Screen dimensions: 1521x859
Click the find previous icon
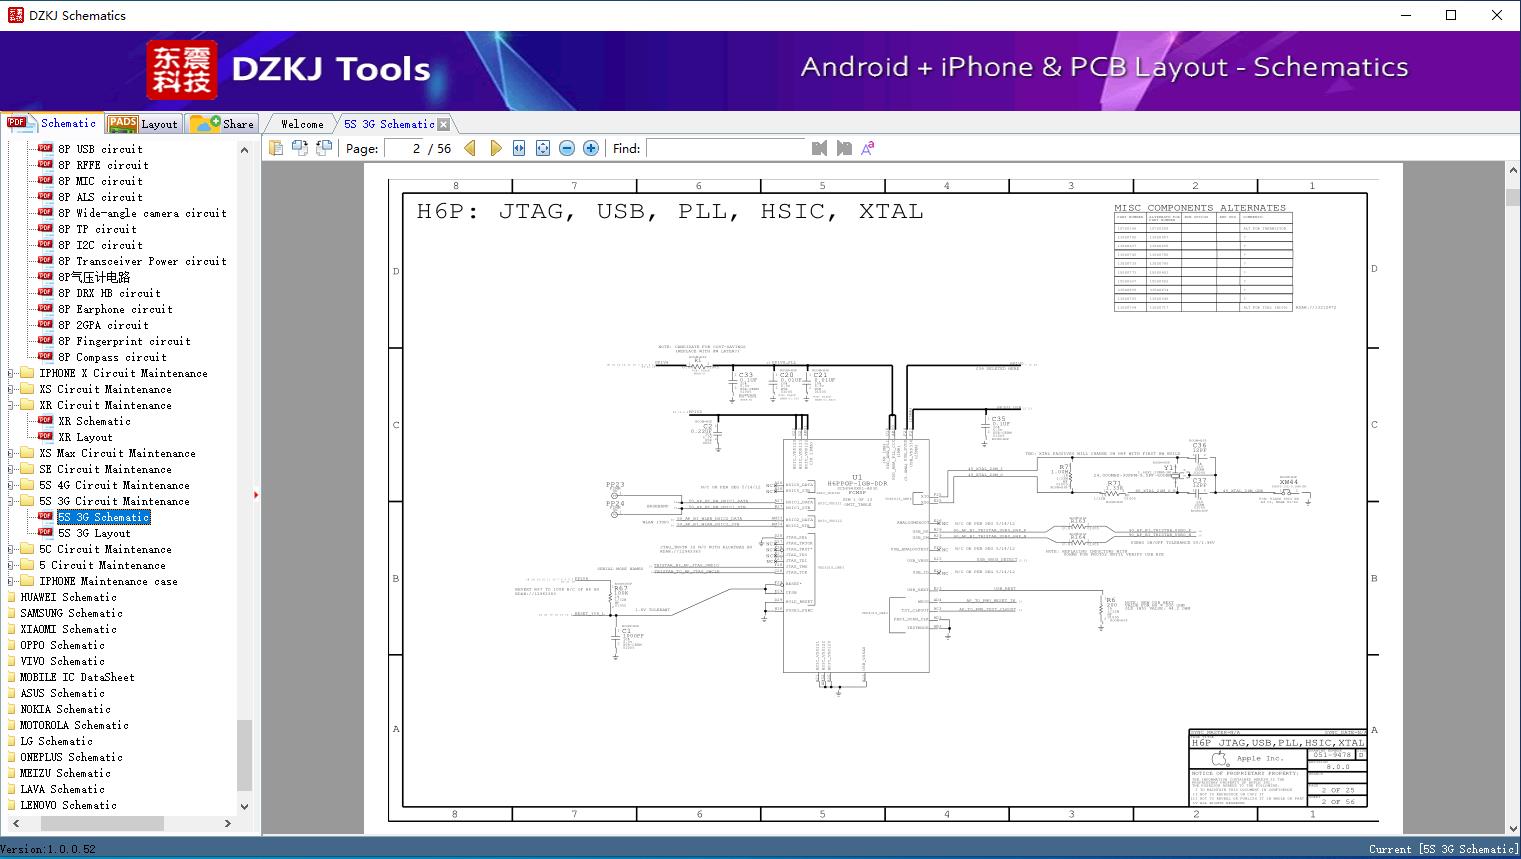tap(820, 148)
